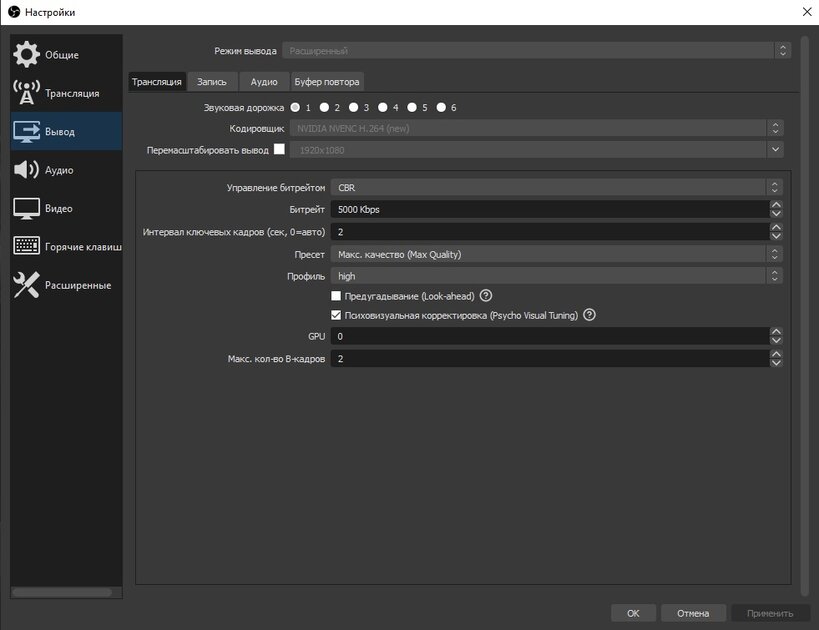Select audio track 3 radio button

354,107
